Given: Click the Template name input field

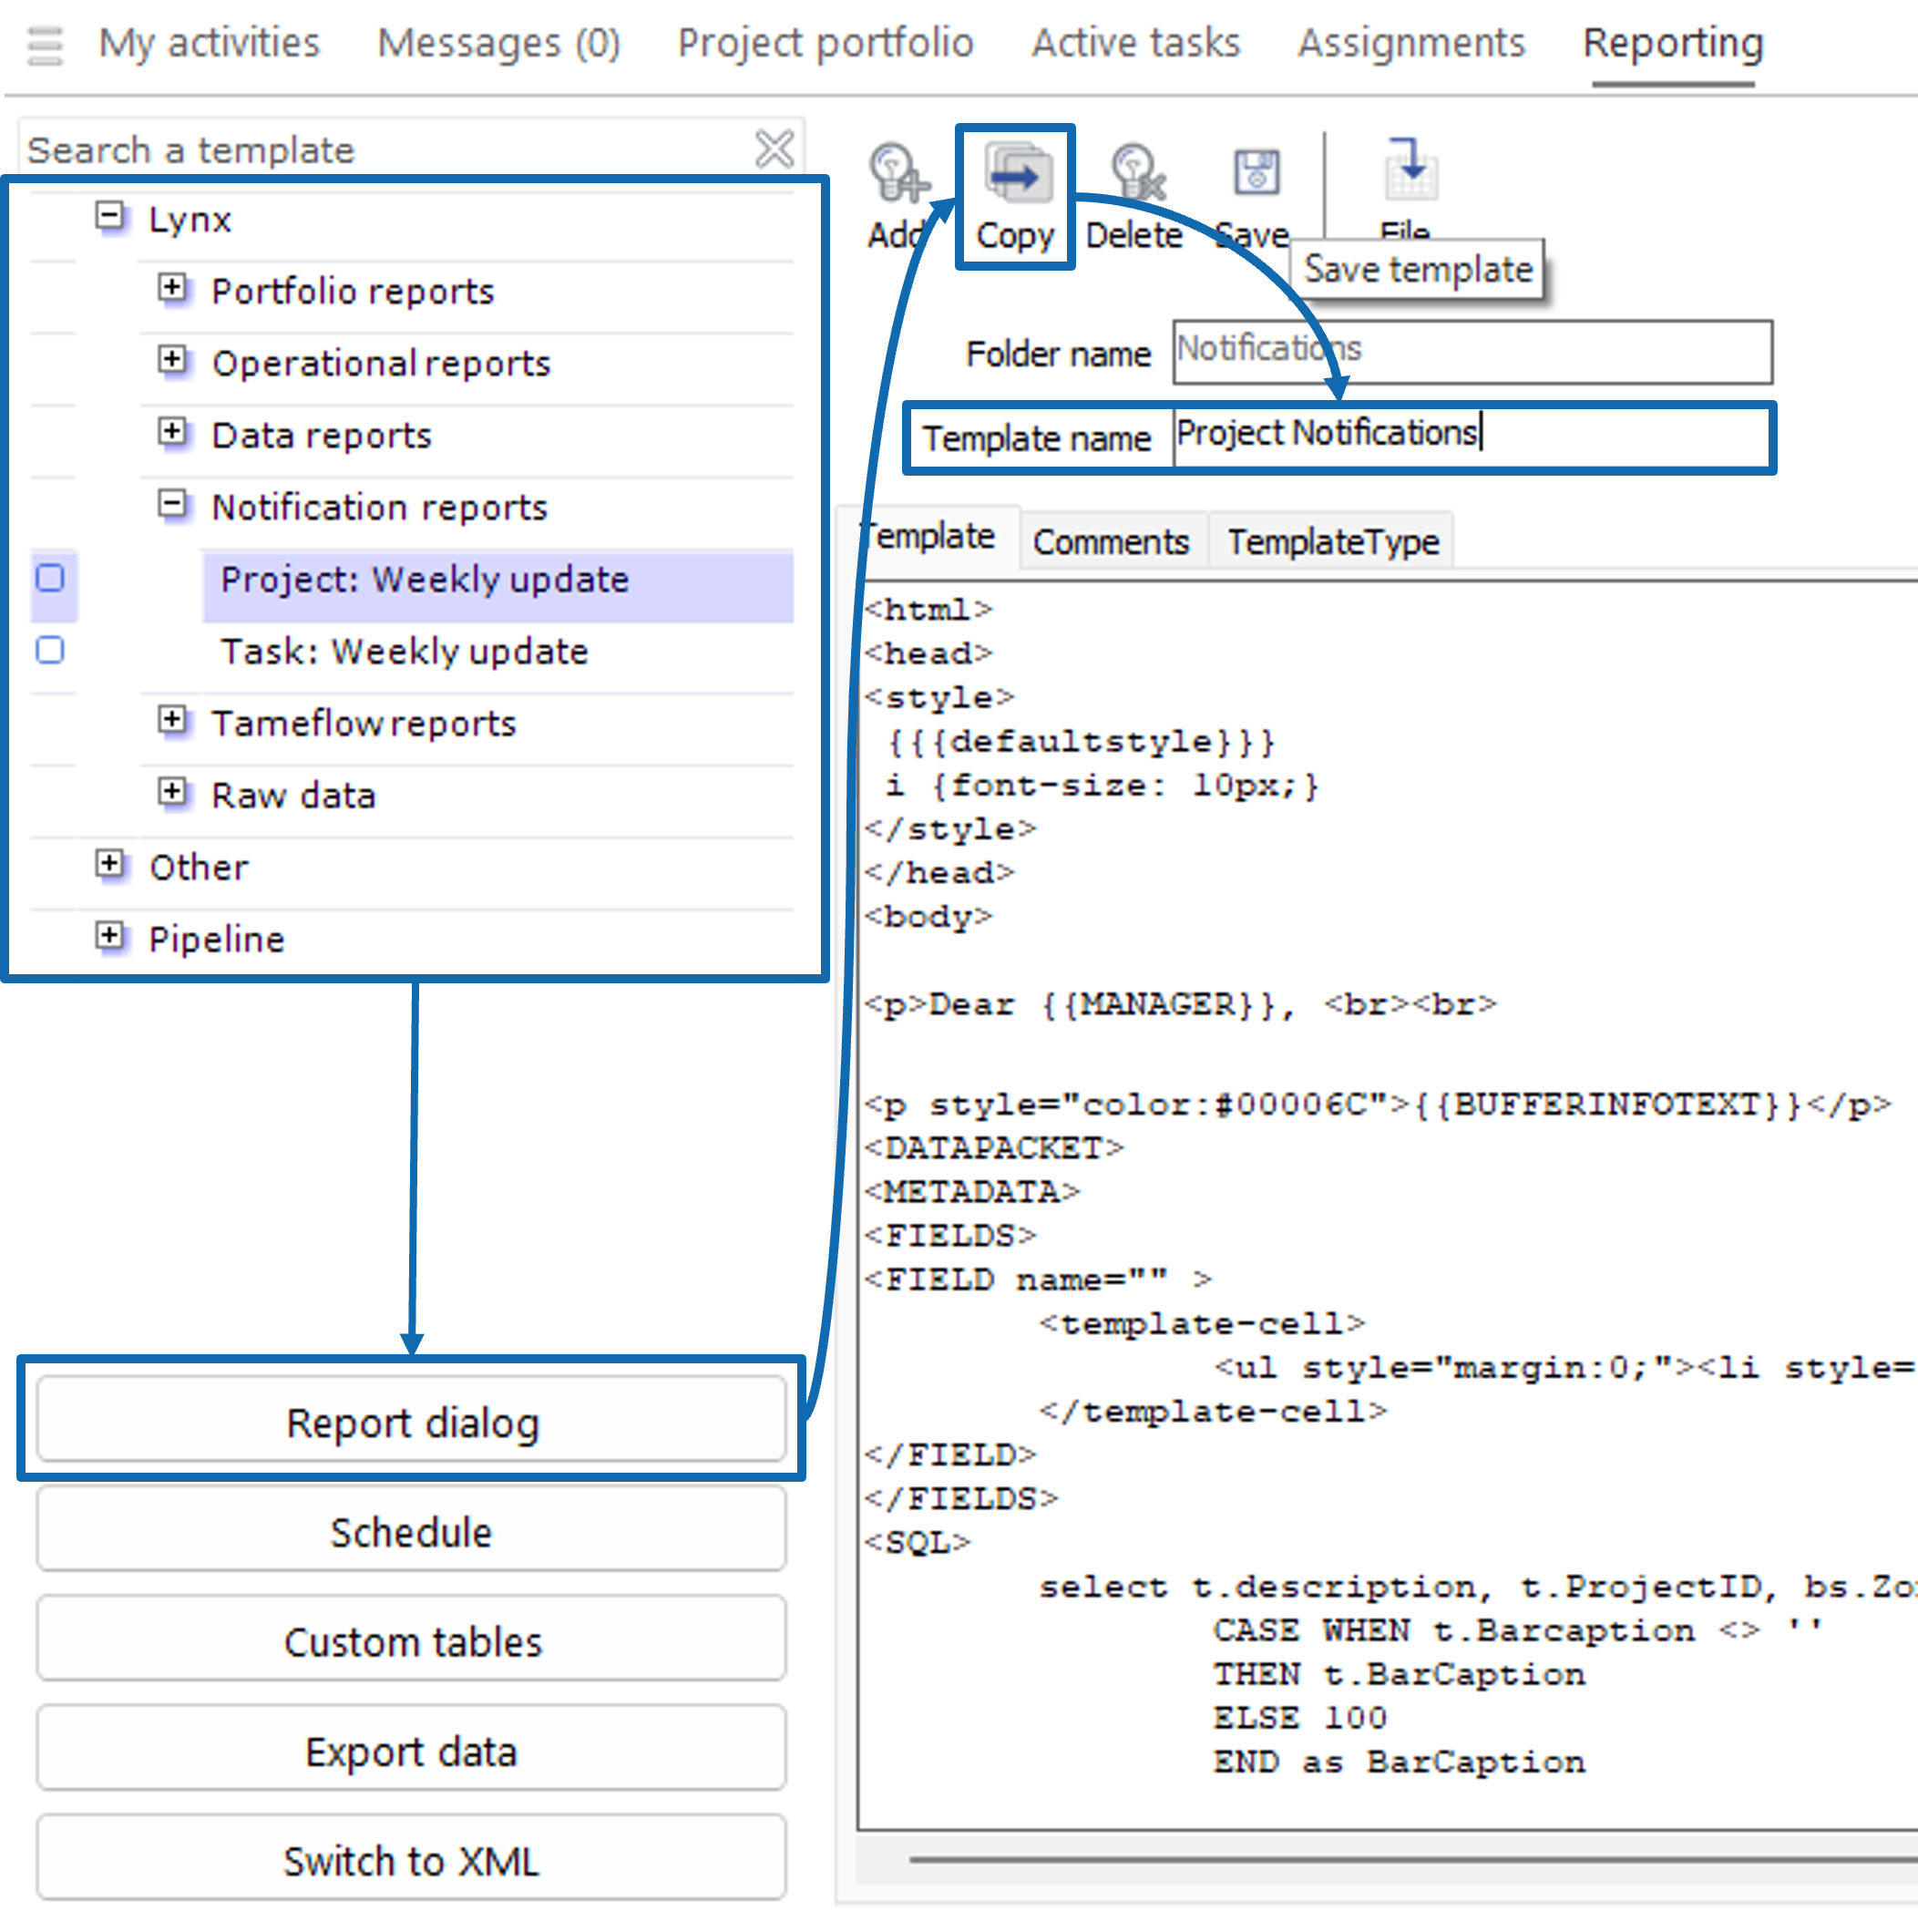Looking at the screenshot, I should 1472,436.
